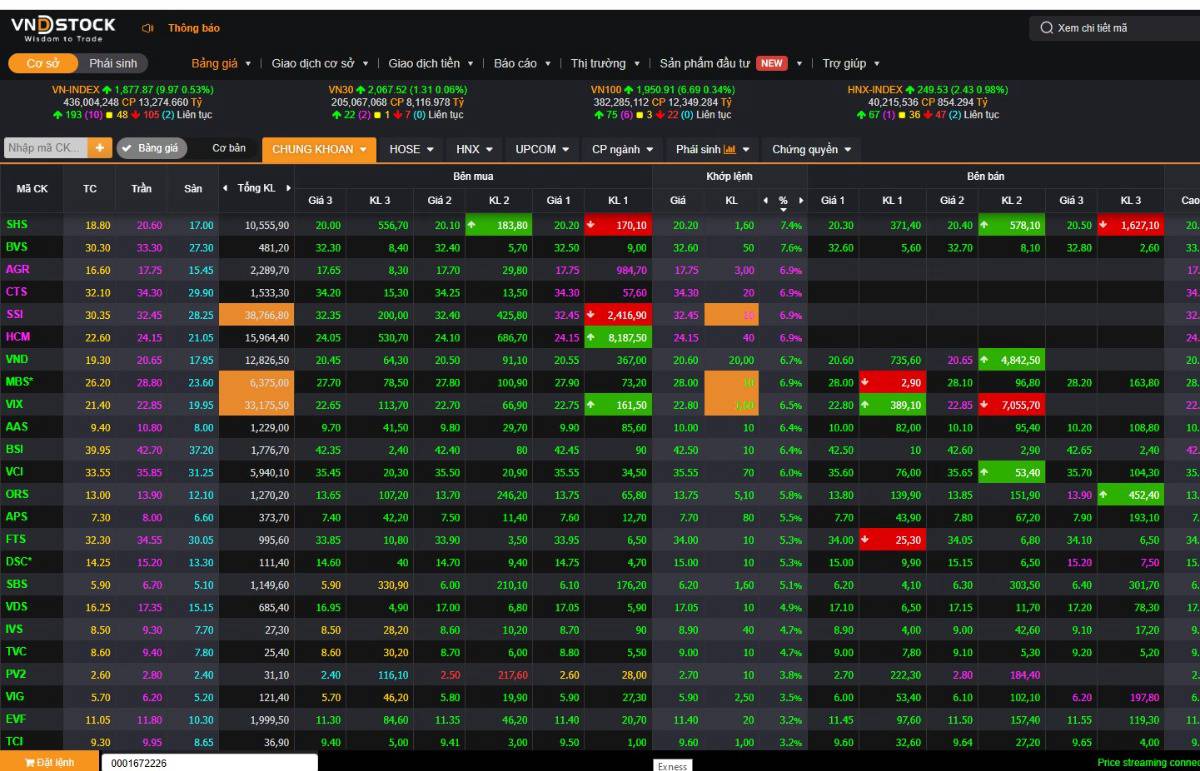Open the CP ngành dropdown

622,149
